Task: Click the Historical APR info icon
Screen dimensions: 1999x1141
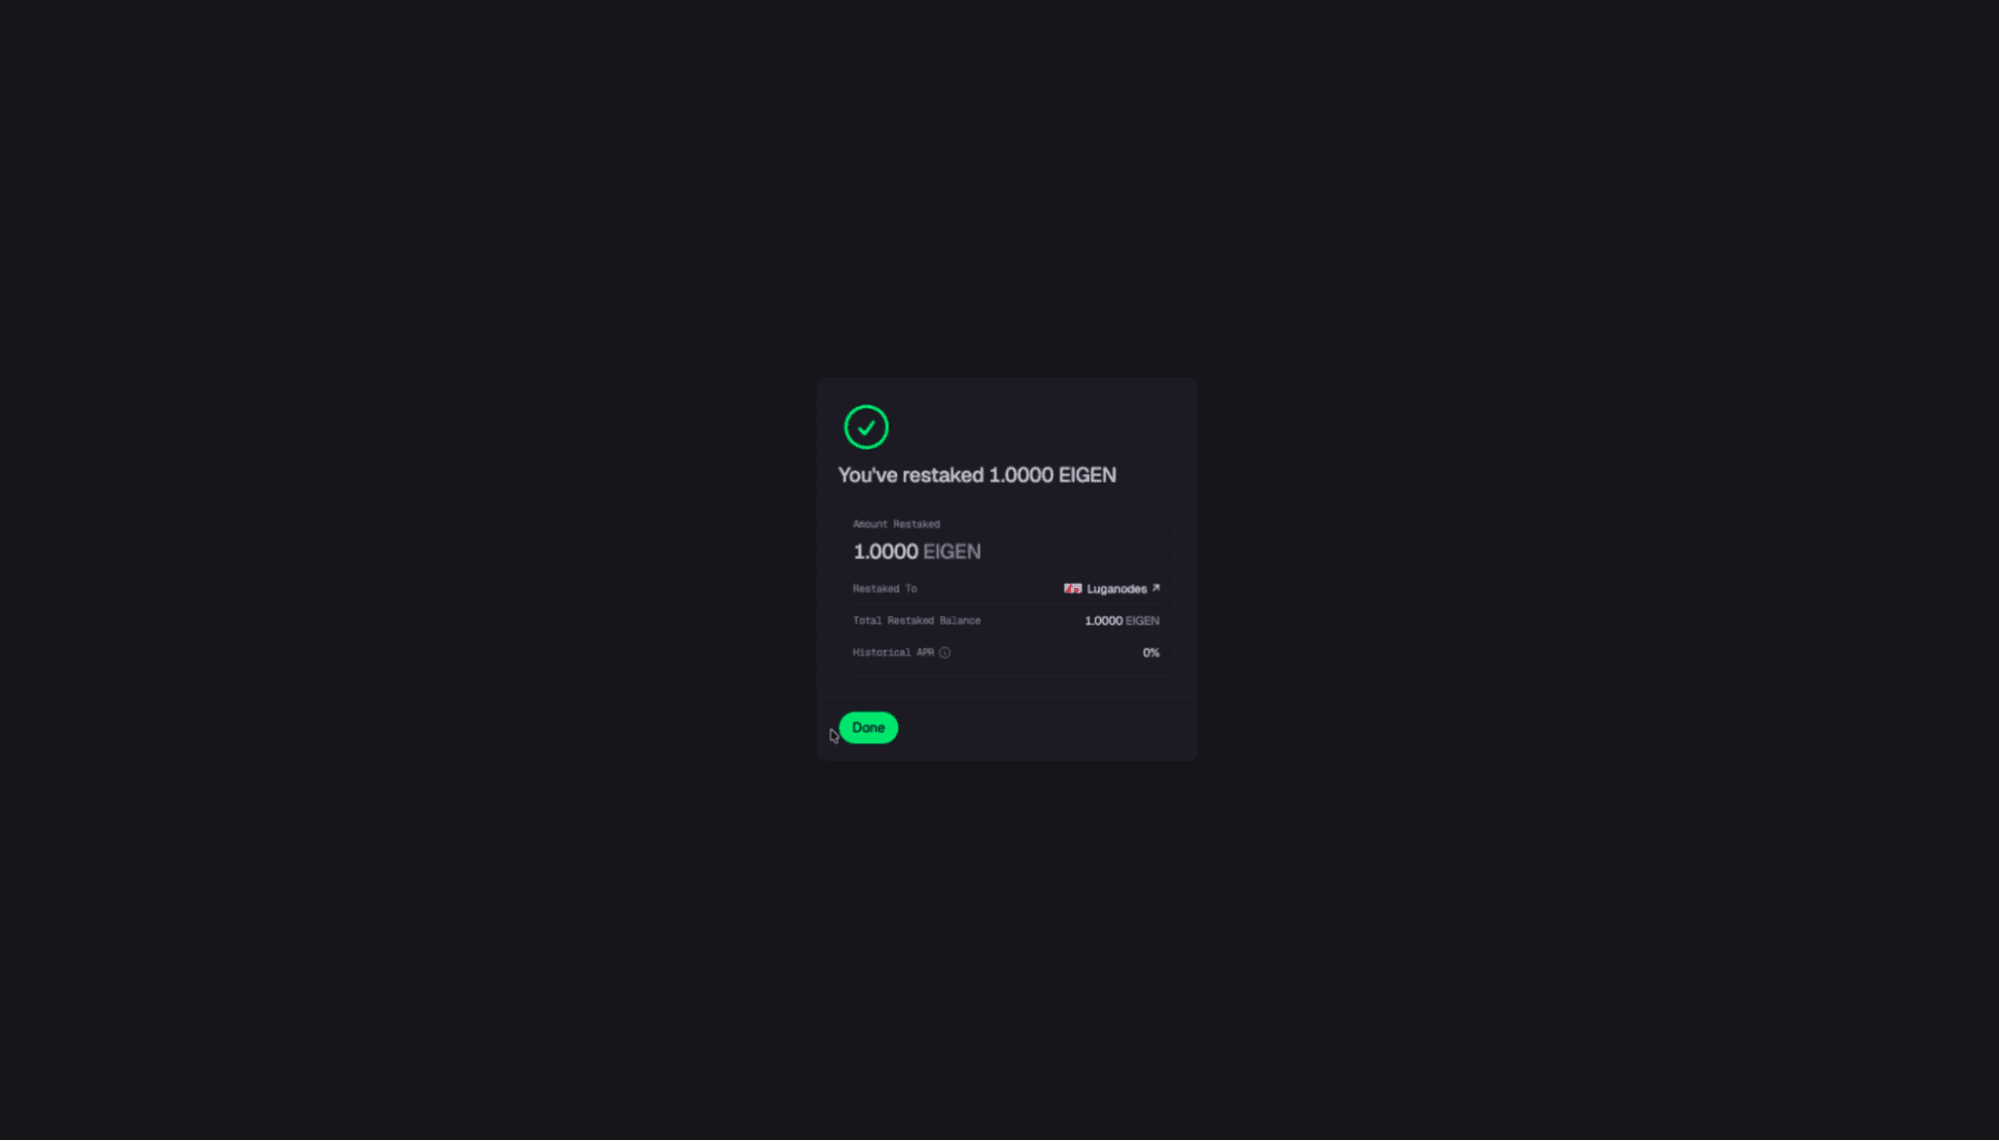Action: coord(945,653)
